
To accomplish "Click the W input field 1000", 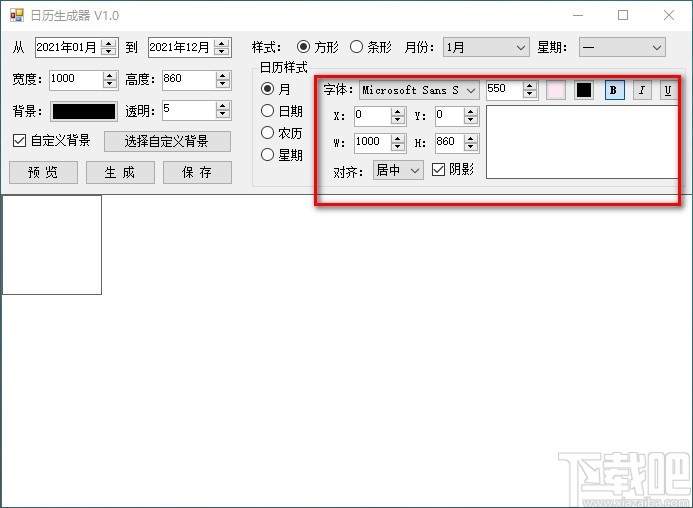I will coord(373,142).
